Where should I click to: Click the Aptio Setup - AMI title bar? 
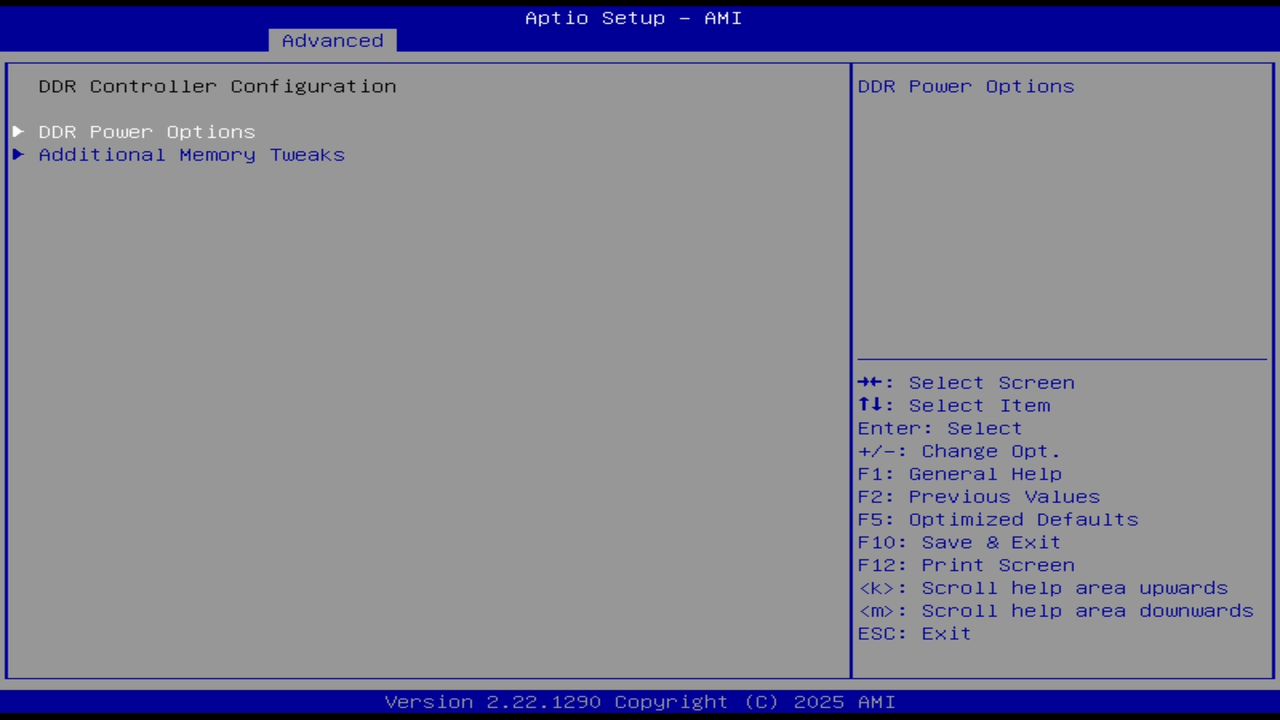(633, 17)
